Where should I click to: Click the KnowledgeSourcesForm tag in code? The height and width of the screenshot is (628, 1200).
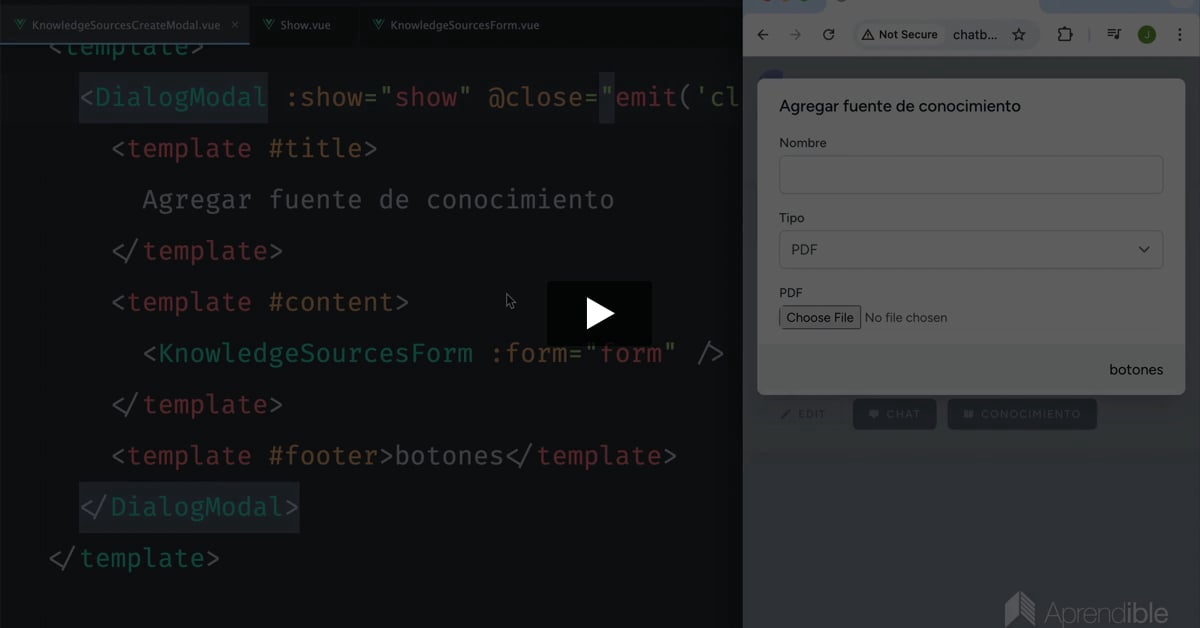[316, 353]
